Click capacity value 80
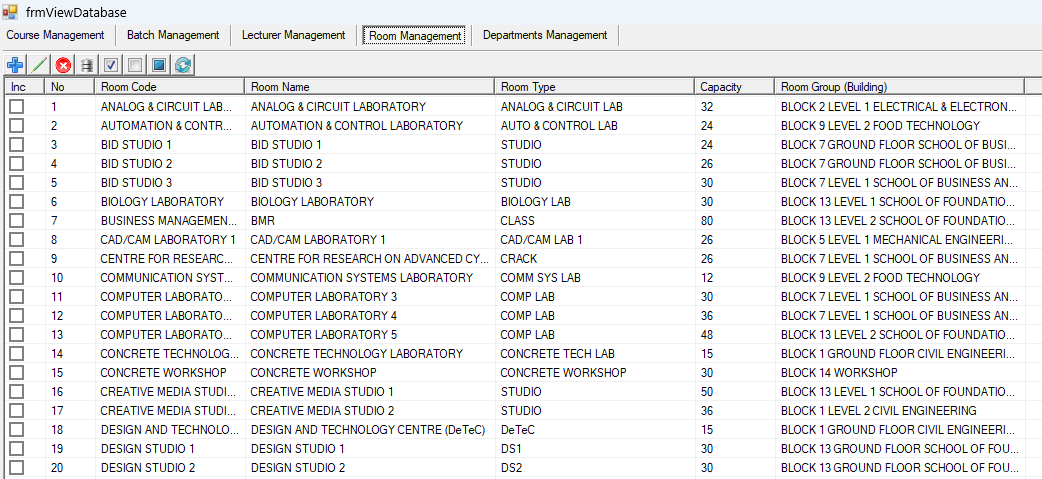Viewport: 1042px width, 479px height. [708, 221]
